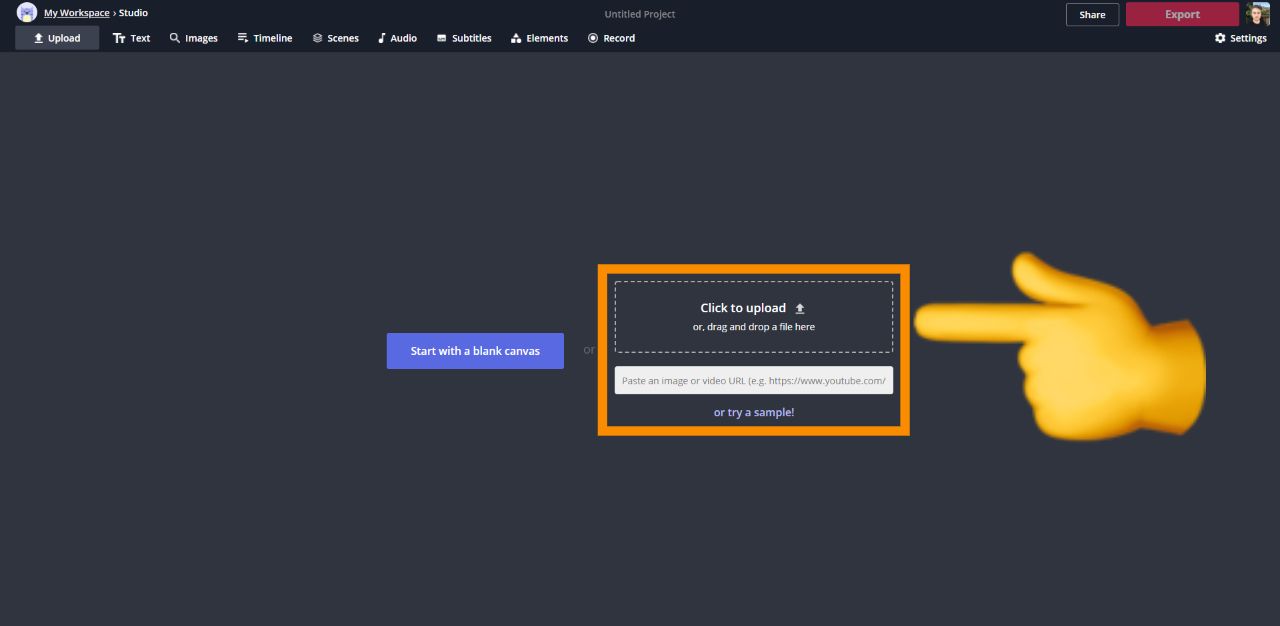
Task: Click the dashed Click to upload area
Action: [x=753, y=316]
